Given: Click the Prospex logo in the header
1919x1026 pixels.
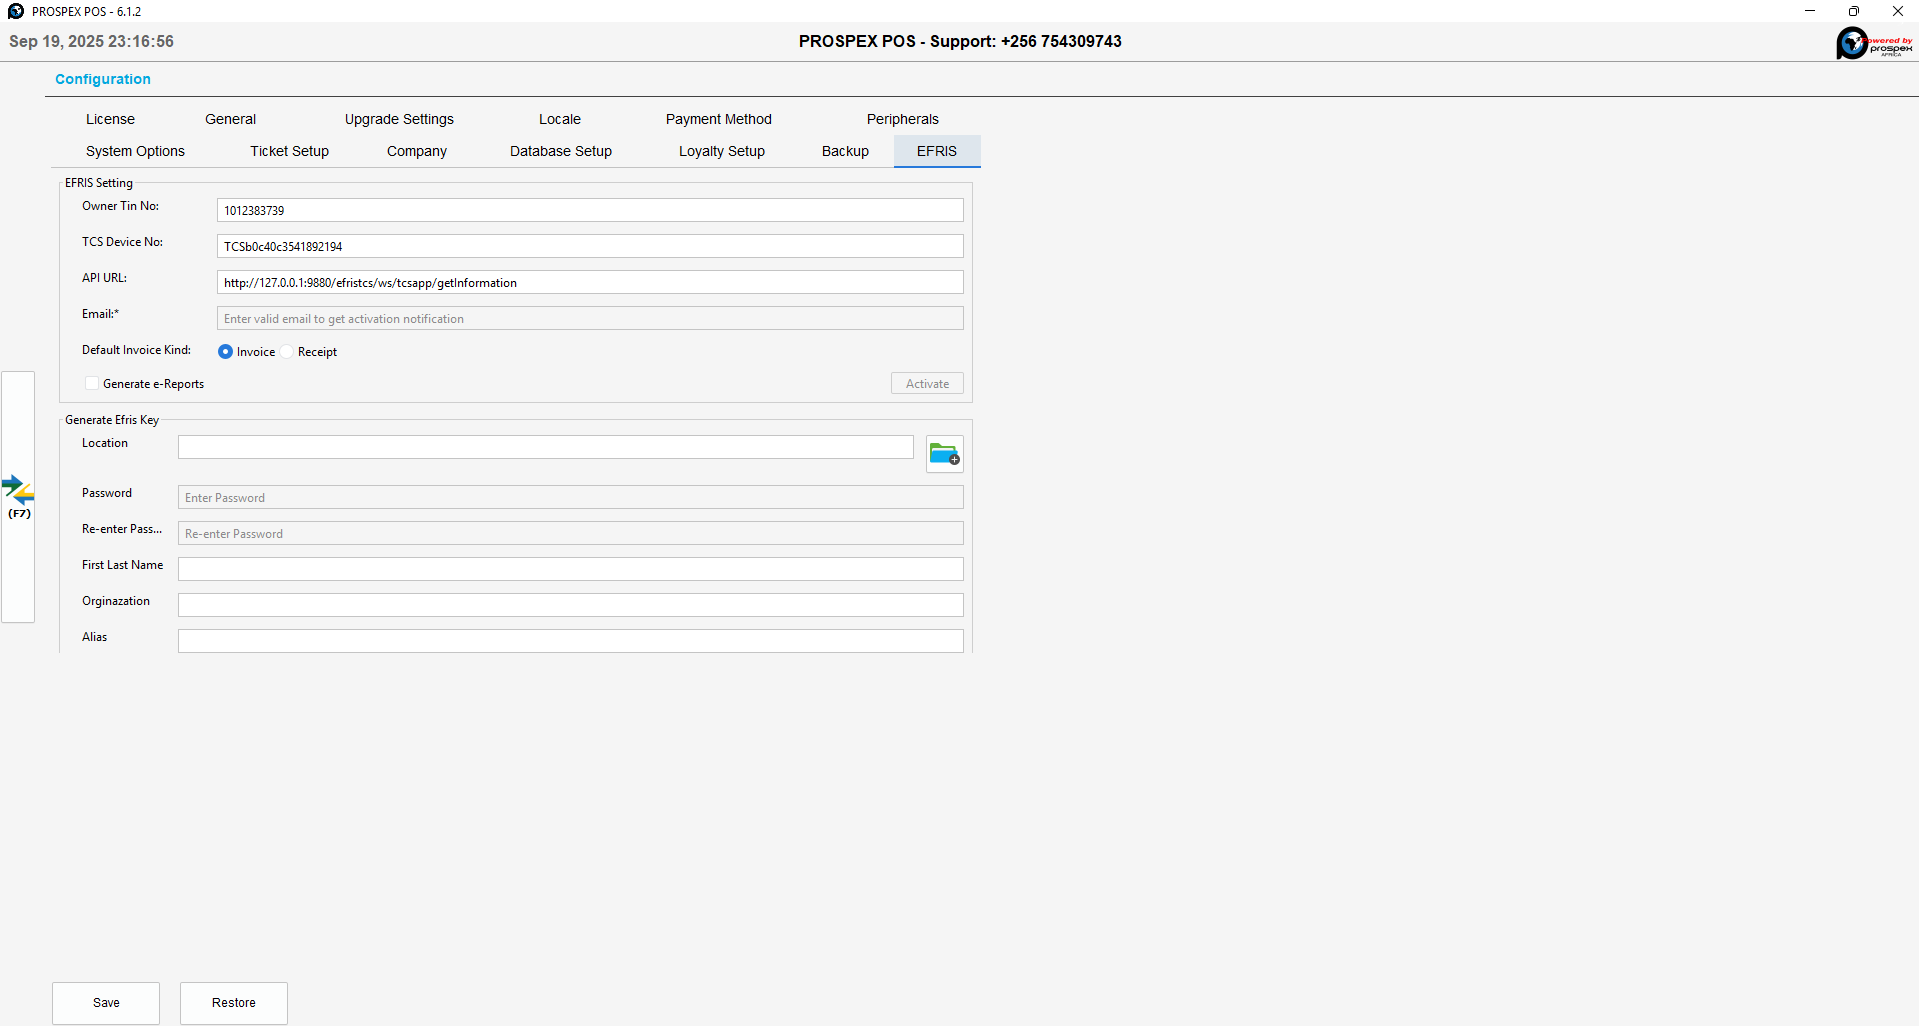Looking at the screenshot, I should pos(1875,42).
